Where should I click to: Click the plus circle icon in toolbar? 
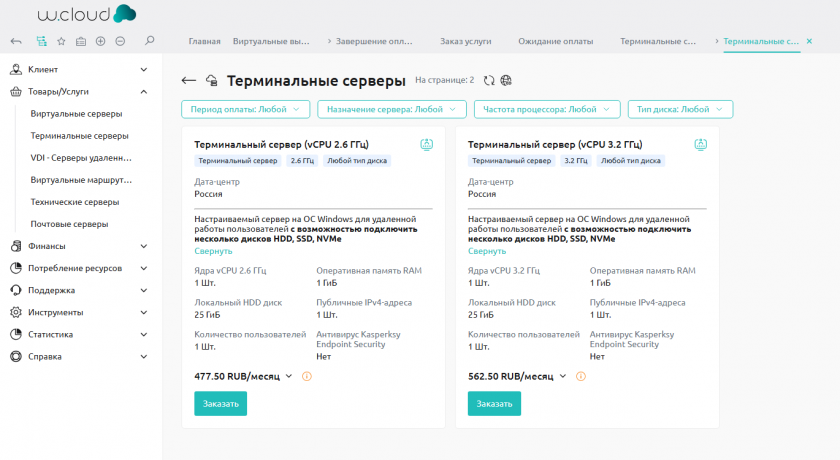coord(100,41)
